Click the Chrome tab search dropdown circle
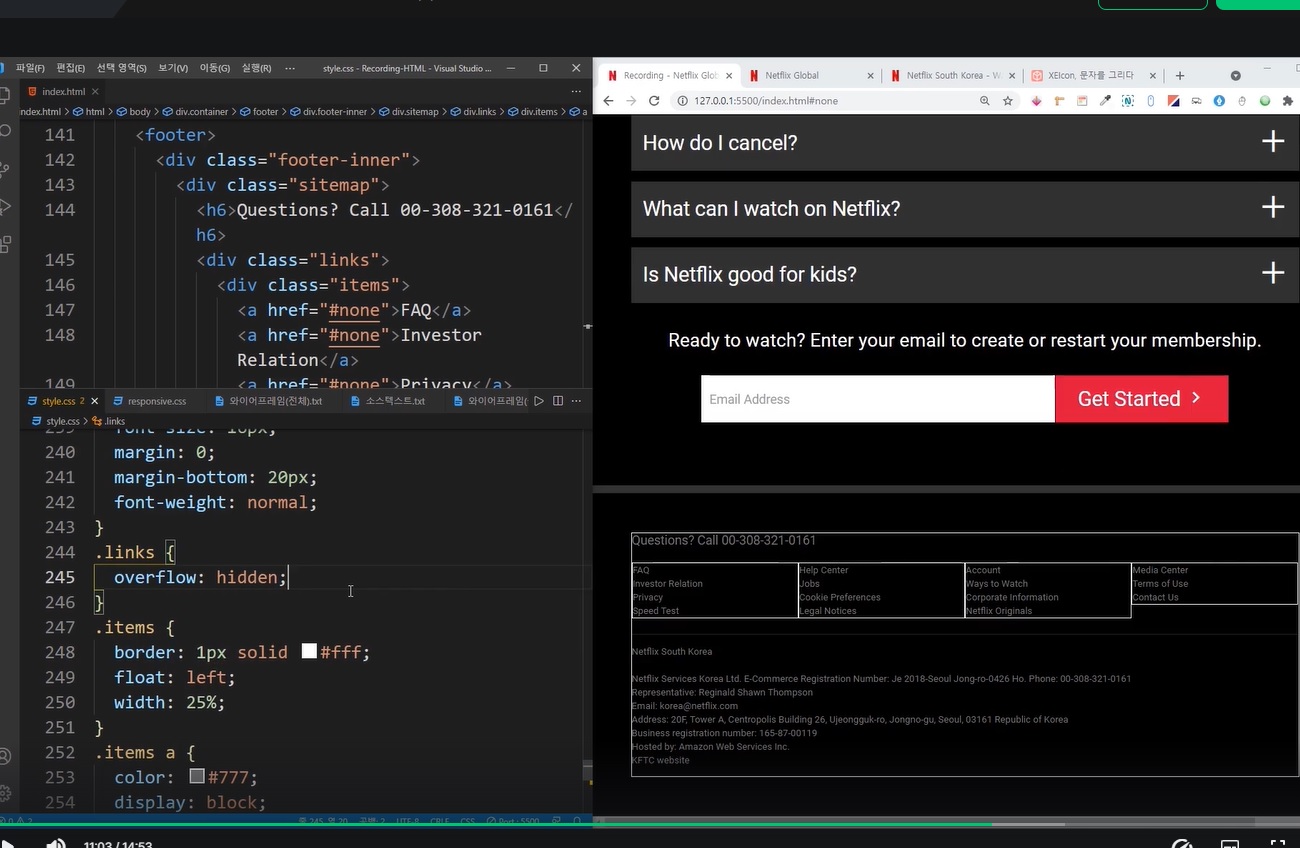Image resolution: width=1300 pixels, height=848 pixels. [1236, 75]
